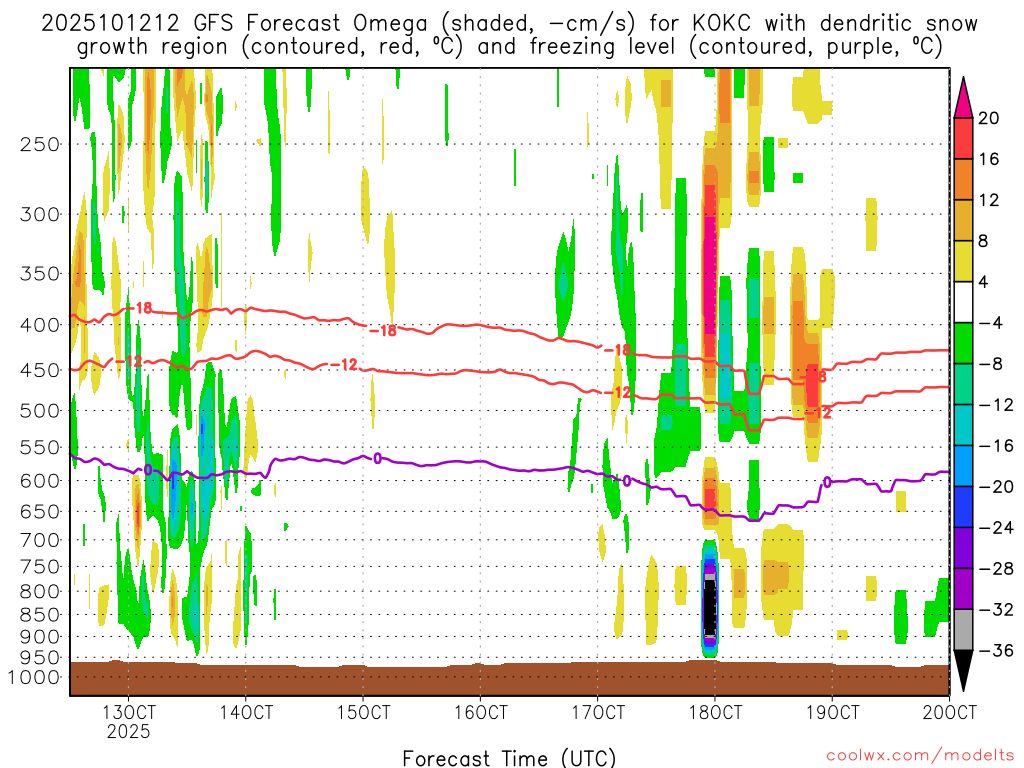Click the colorbar value label -20
This screenshot has height=768, width=1024.
[996, 487]
